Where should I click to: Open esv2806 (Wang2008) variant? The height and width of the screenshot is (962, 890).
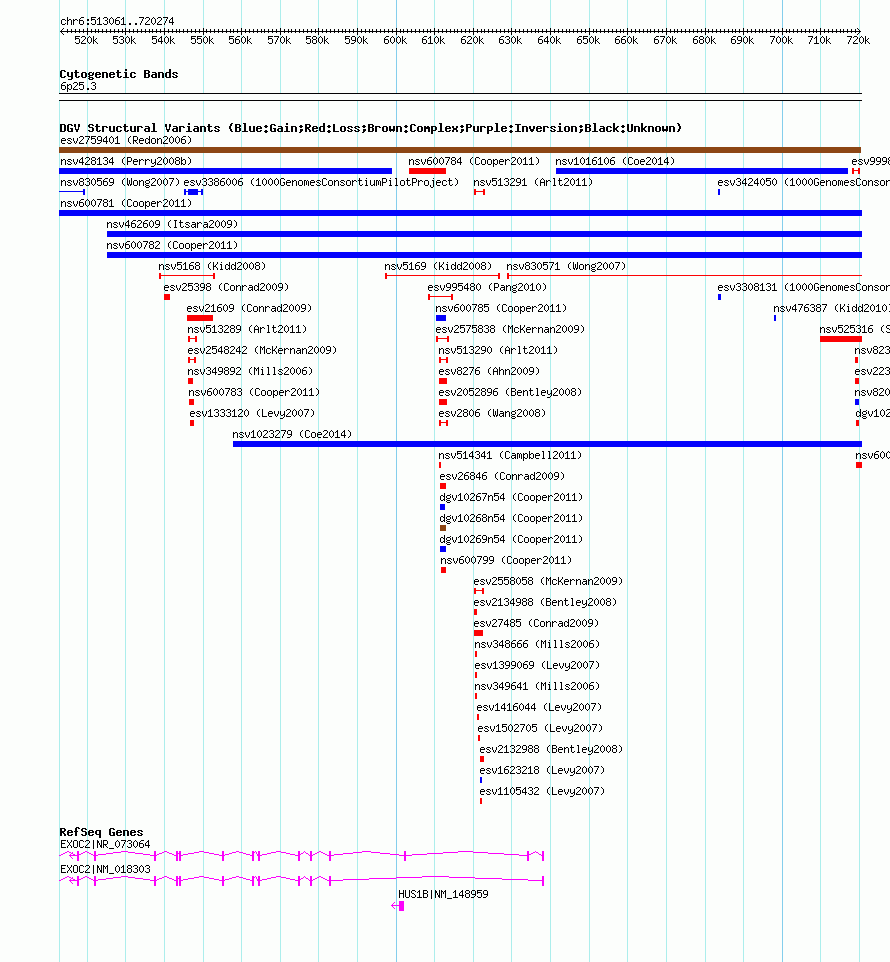click(492, 414)
